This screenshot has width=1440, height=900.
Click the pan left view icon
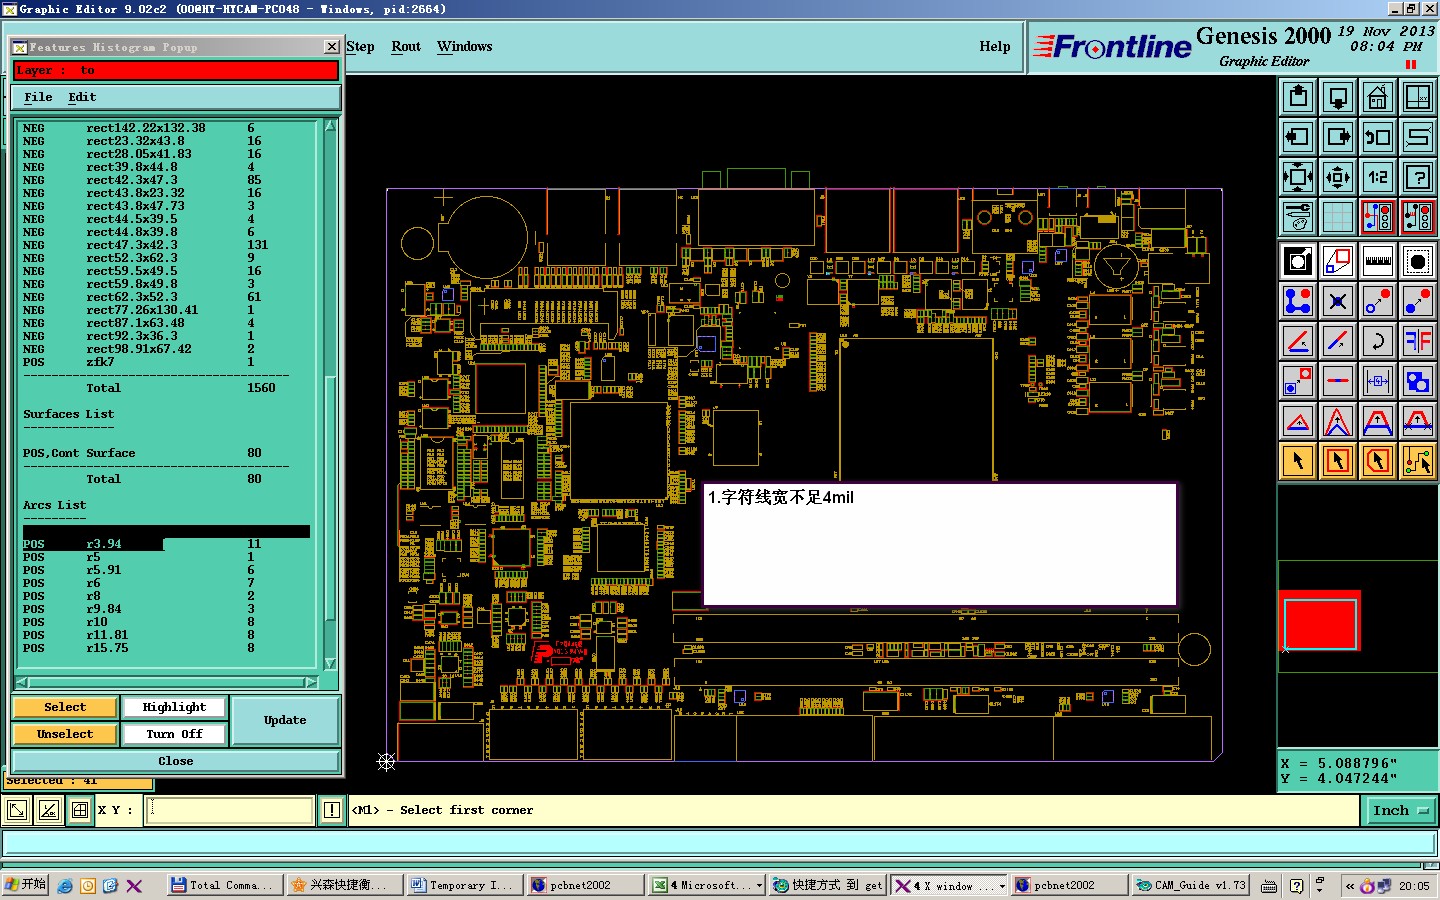[1298, 137]
